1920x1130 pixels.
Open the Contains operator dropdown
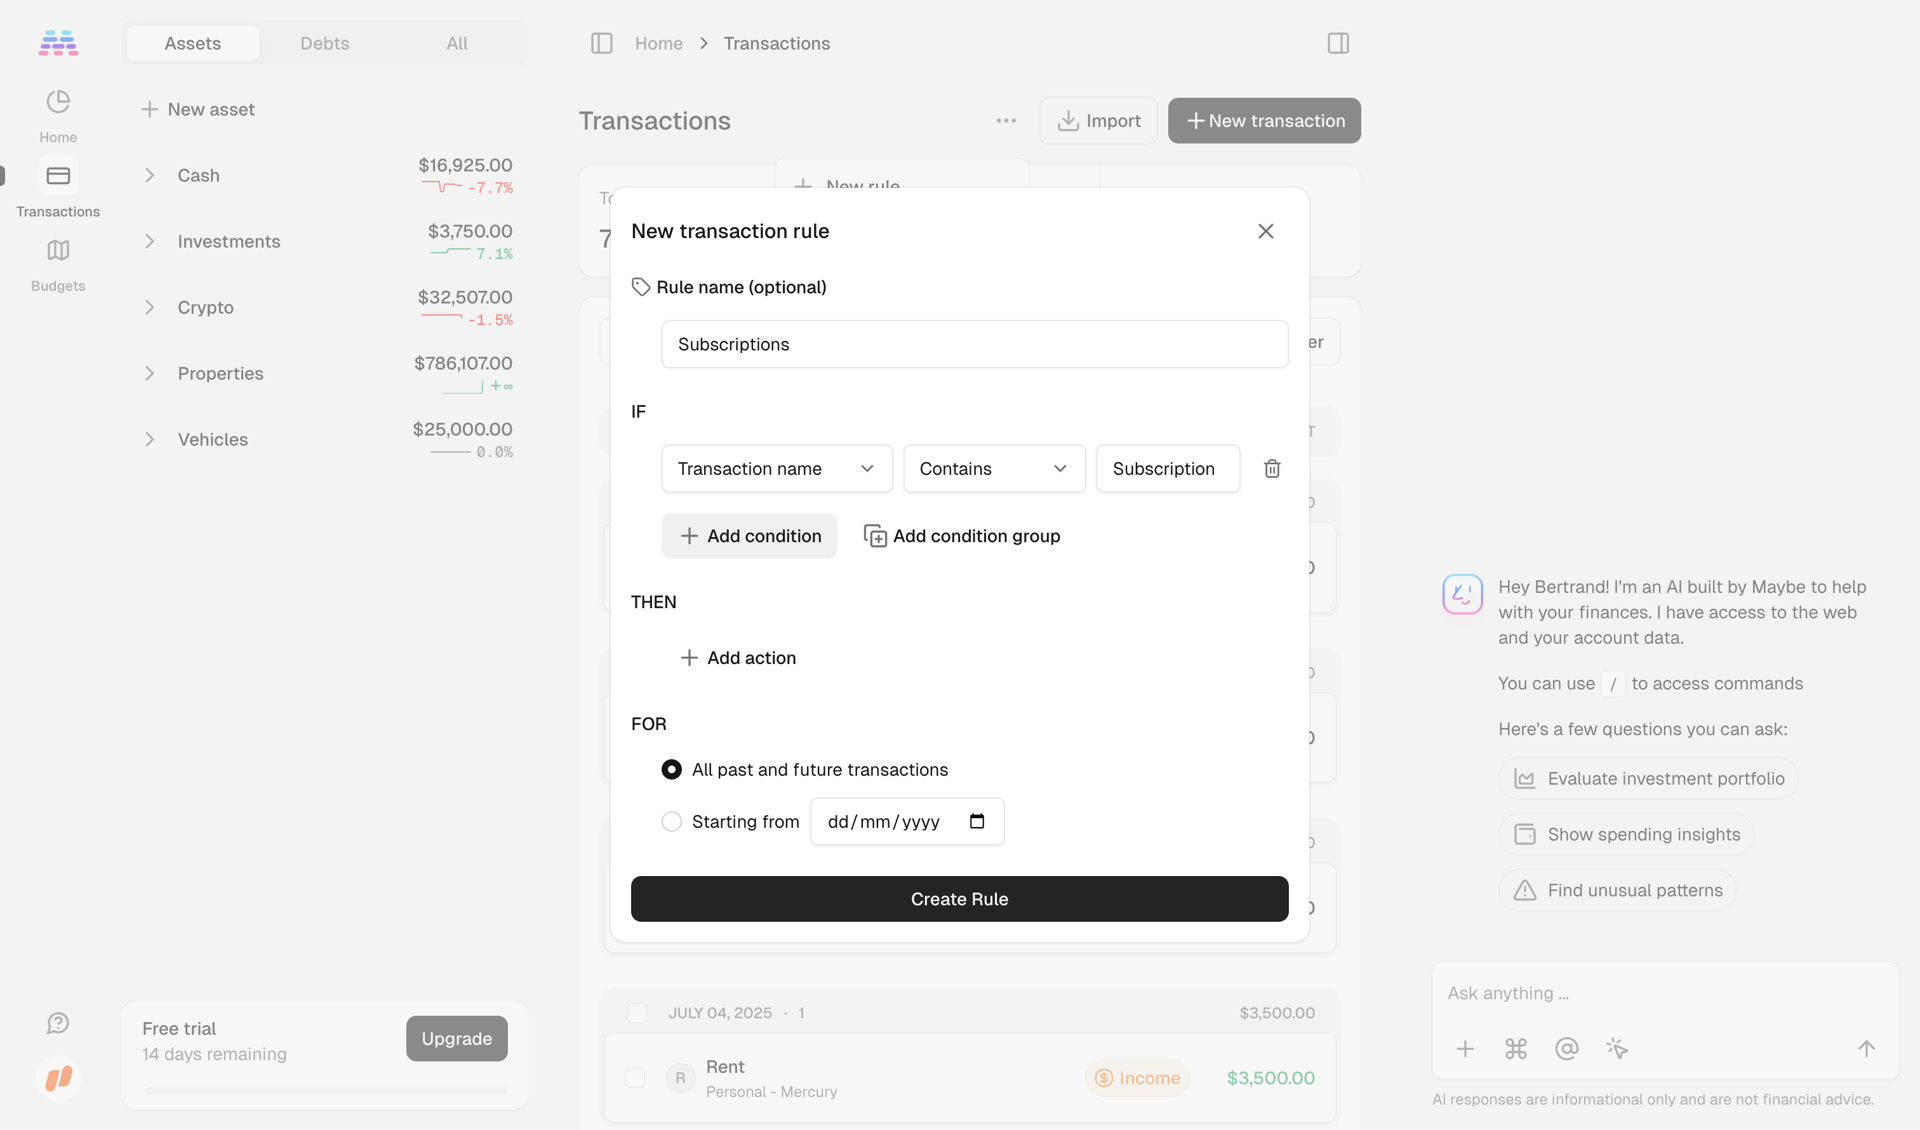click(993, 468)
